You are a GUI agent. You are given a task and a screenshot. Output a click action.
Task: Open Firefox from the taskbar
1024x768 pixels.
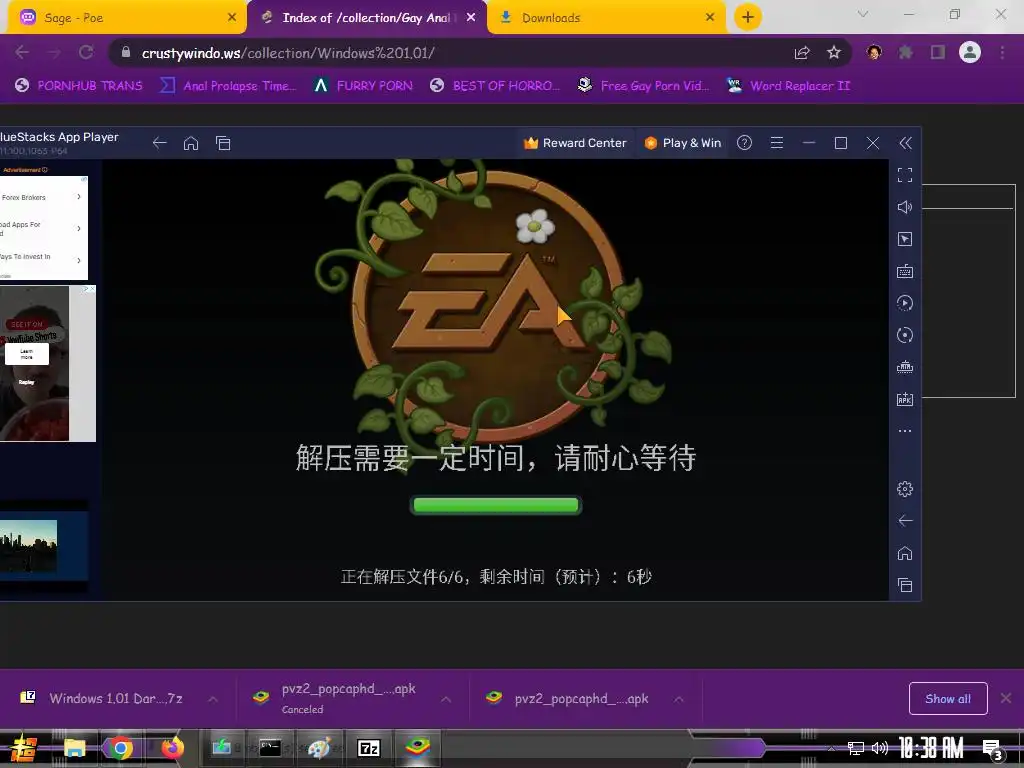pos(172,748)
